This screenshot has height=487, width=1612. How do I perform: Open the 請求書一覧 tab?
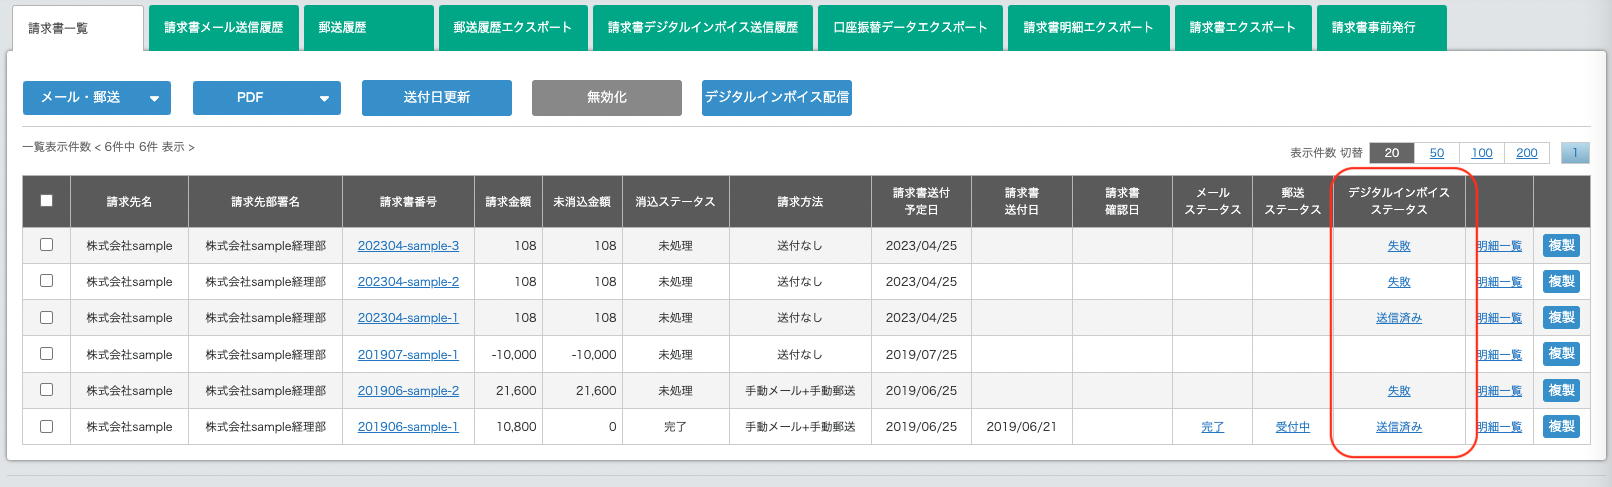[78, 28]
